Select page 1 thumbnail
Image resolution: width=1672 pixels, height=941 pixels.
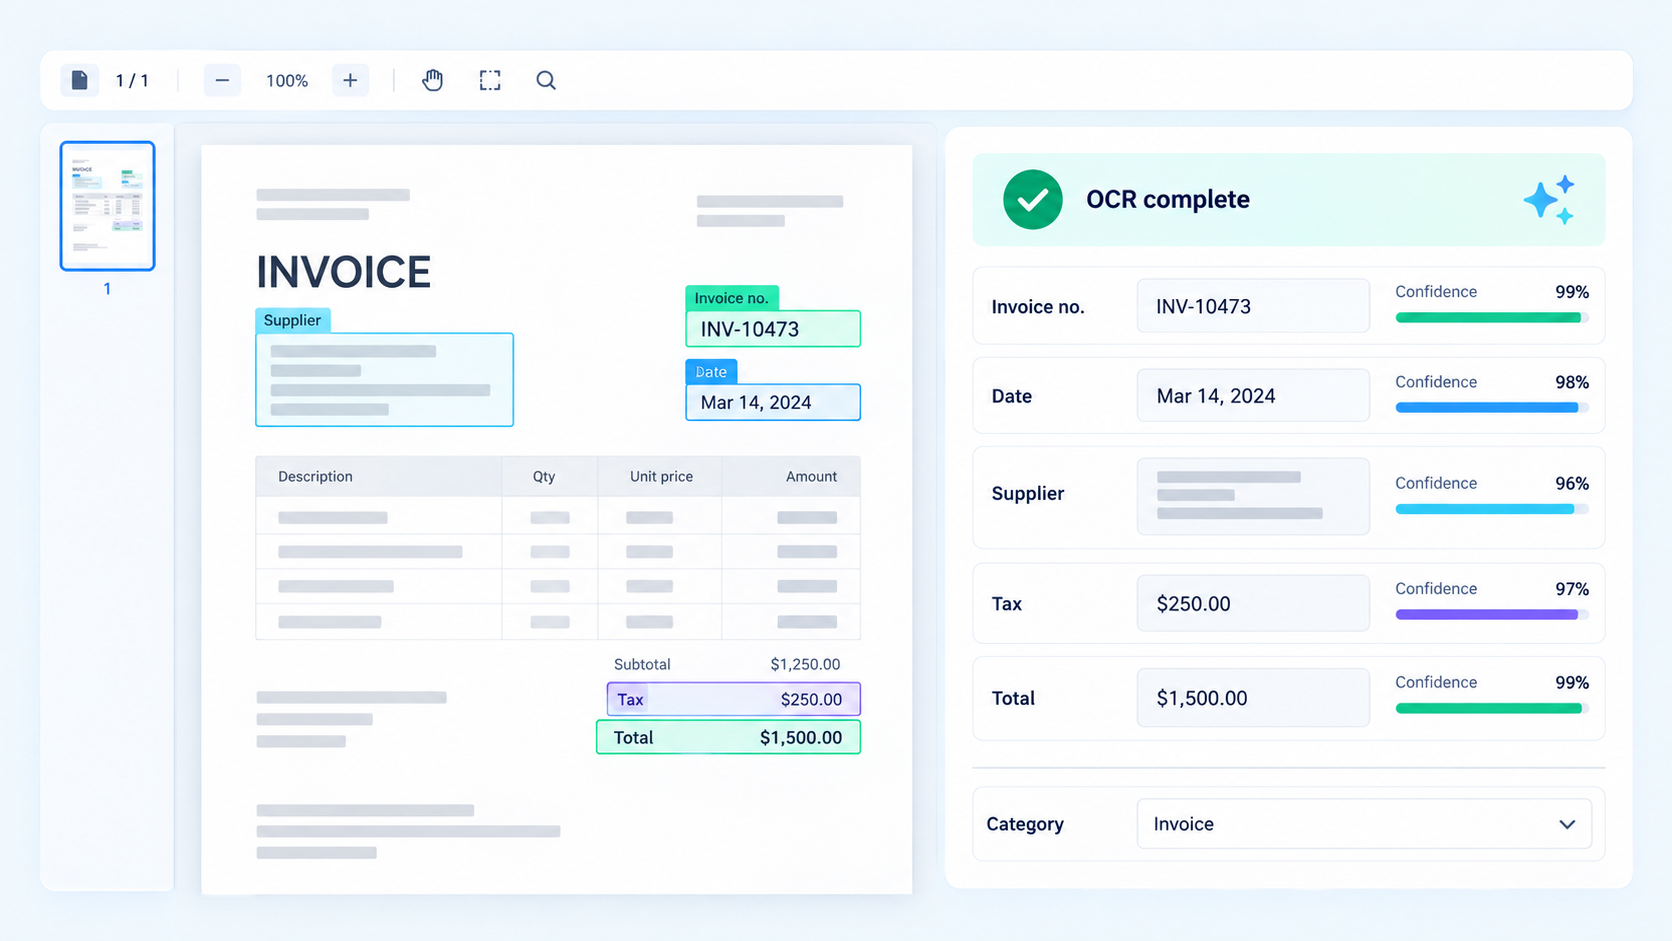pos(107,206)
